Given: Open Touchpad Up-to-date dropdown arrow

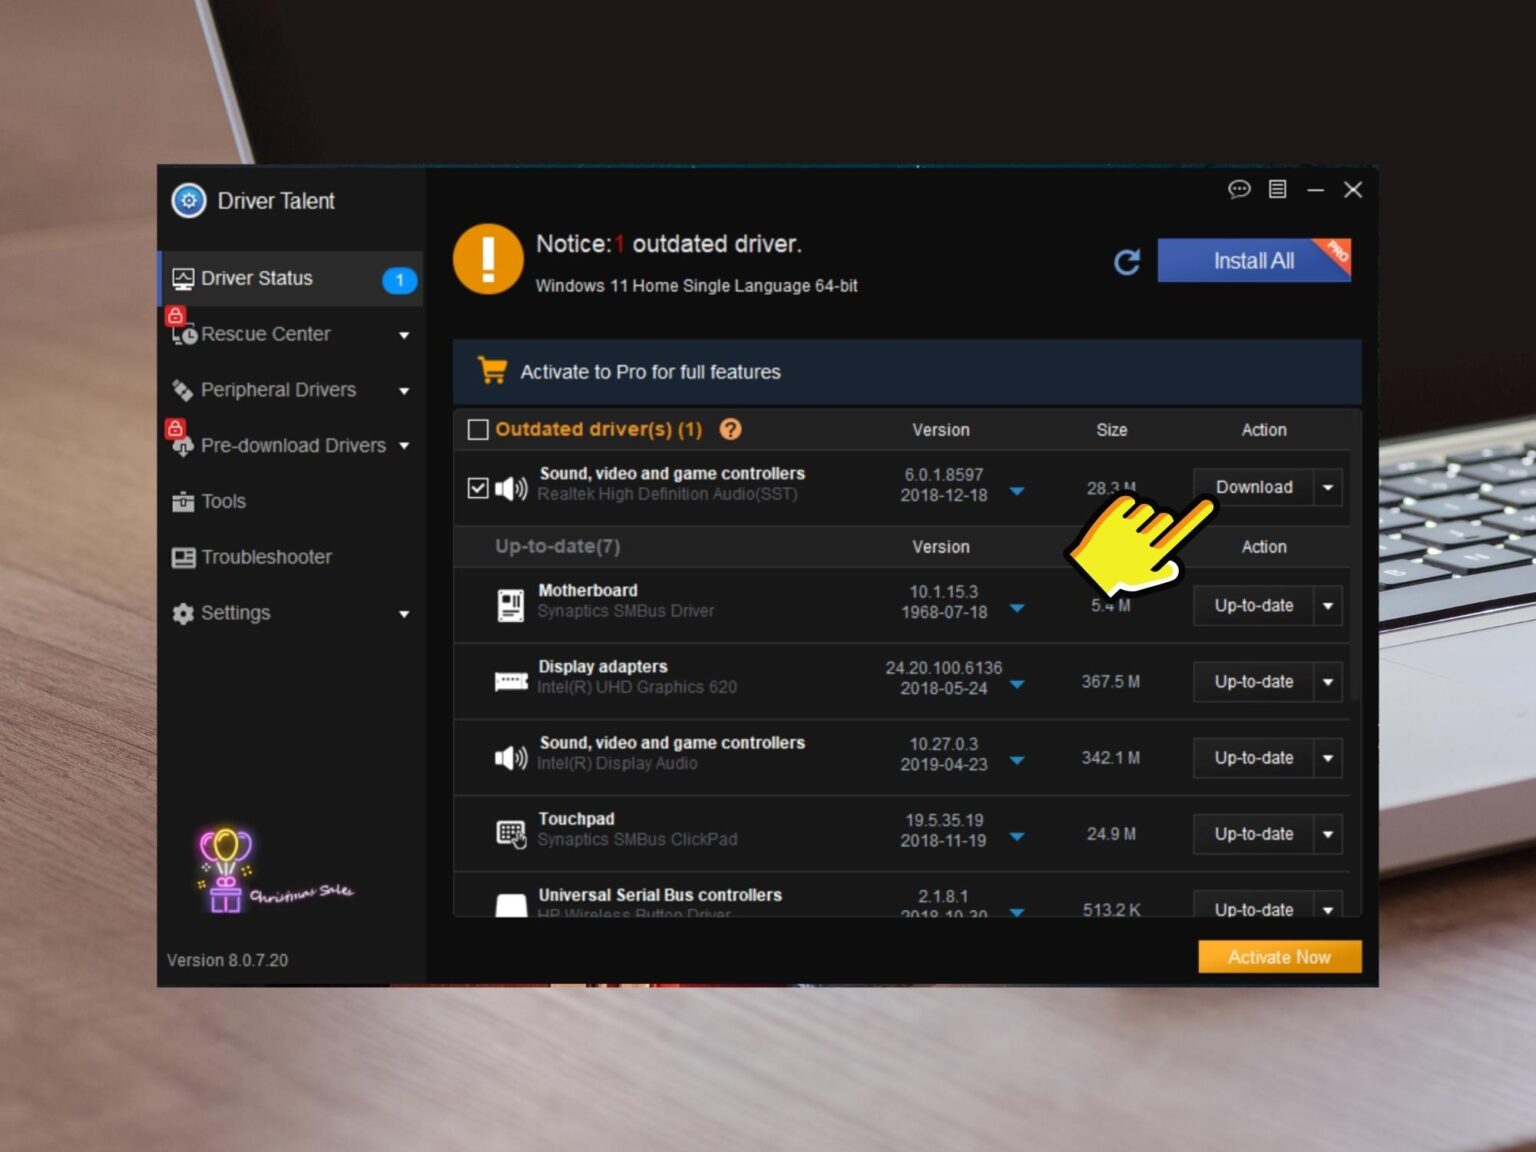Looking at the screenshot, I should coord(1328,834).
